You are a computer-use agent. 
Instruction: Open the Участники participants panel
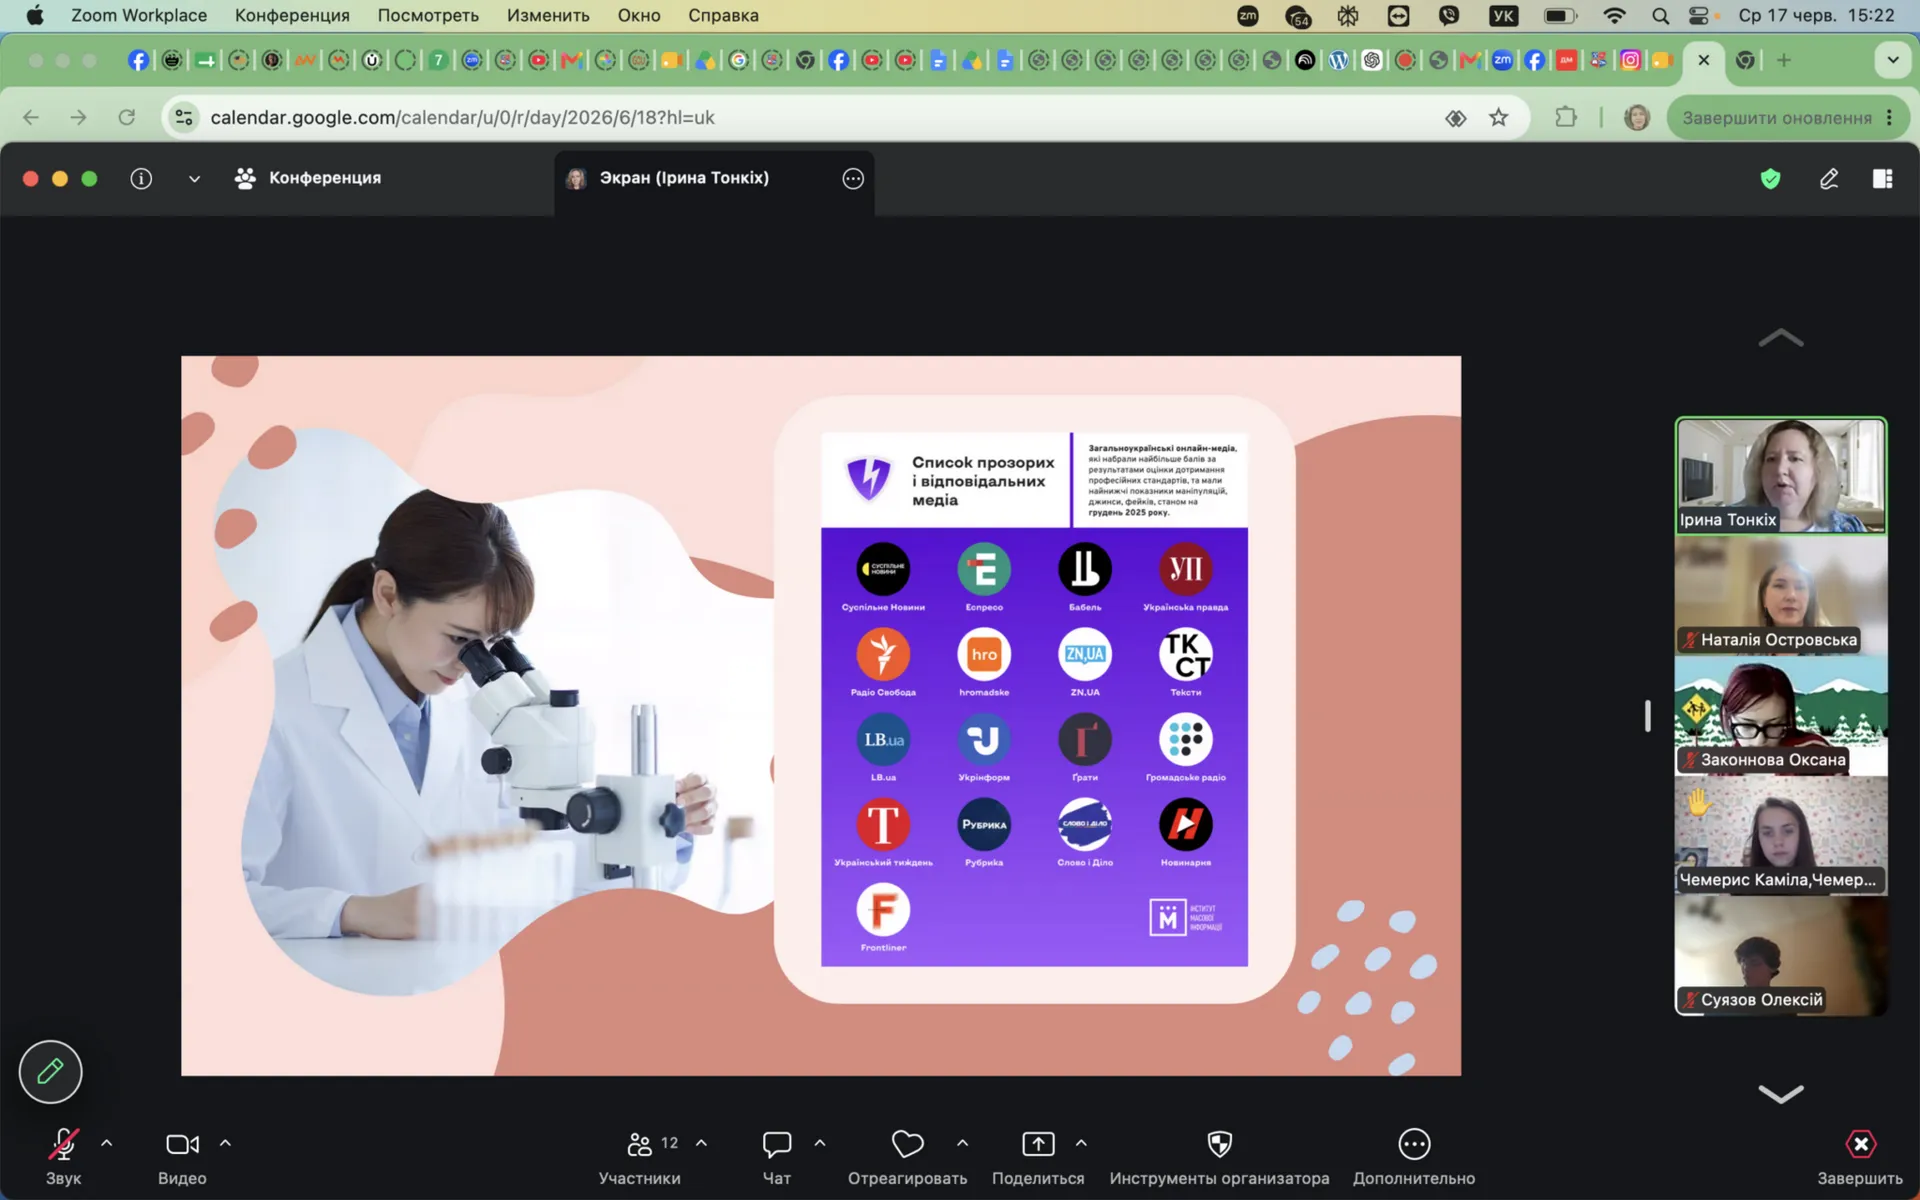tap(640, 1156)
